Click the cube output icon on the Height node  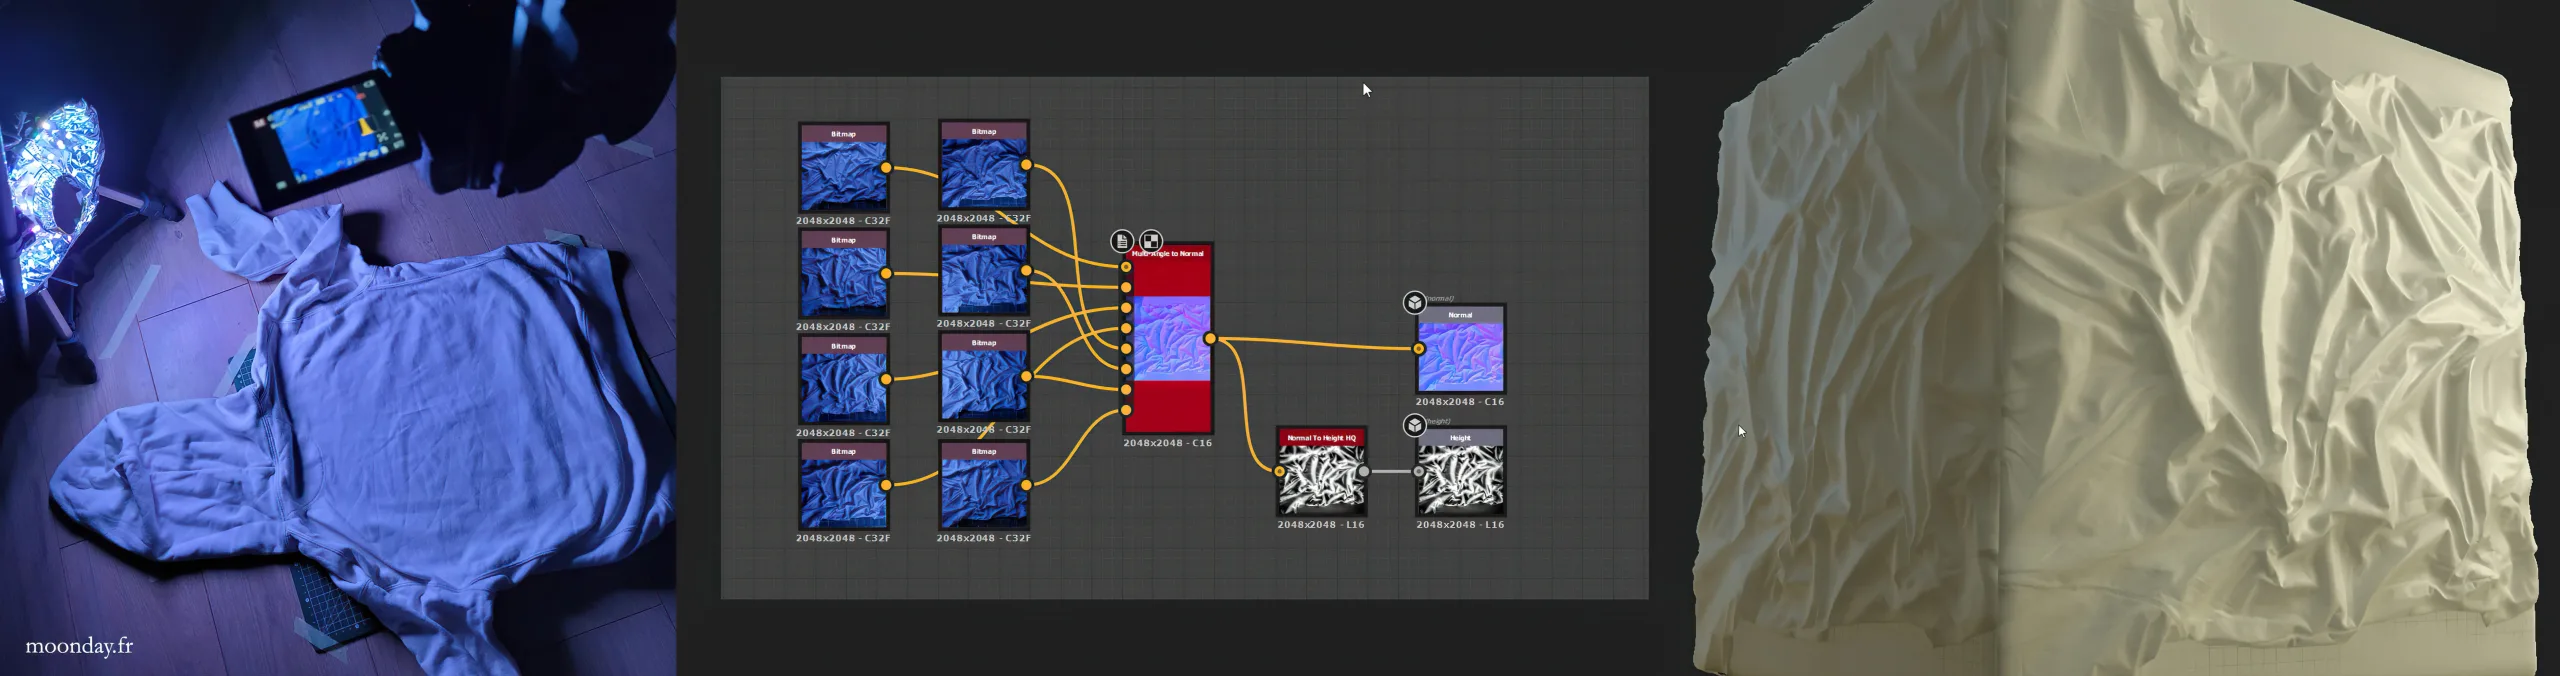coord(1414,425)
